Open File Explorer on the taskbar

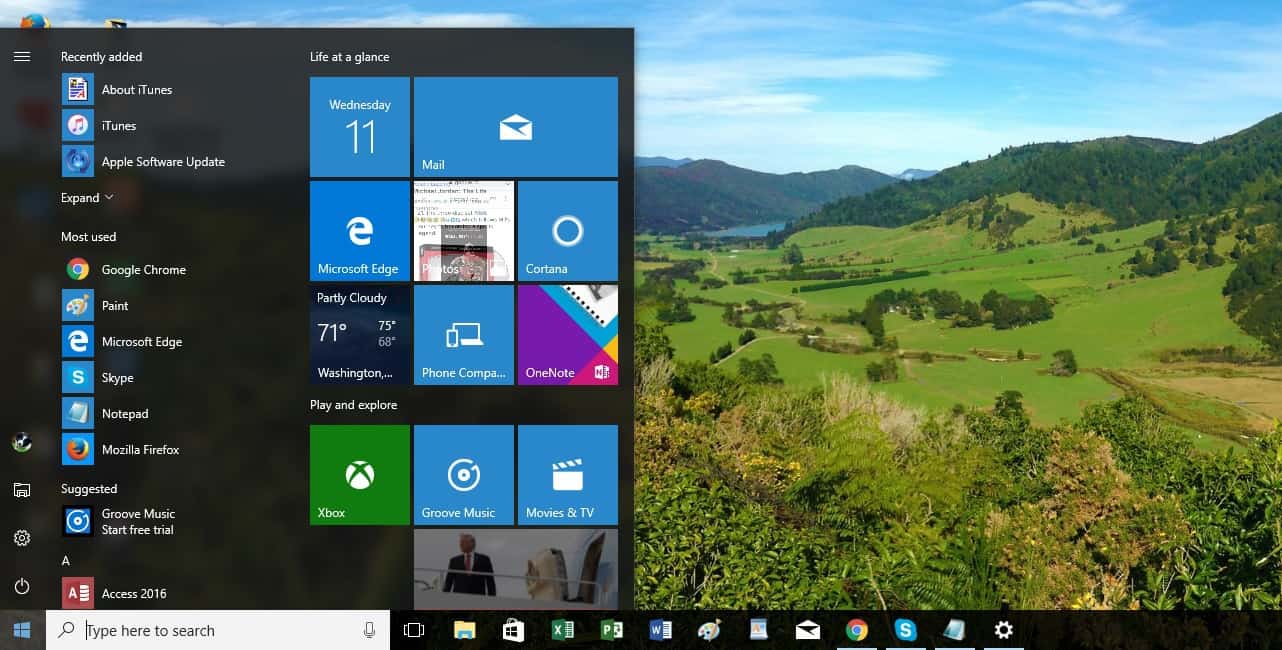(x=465, y=630)
